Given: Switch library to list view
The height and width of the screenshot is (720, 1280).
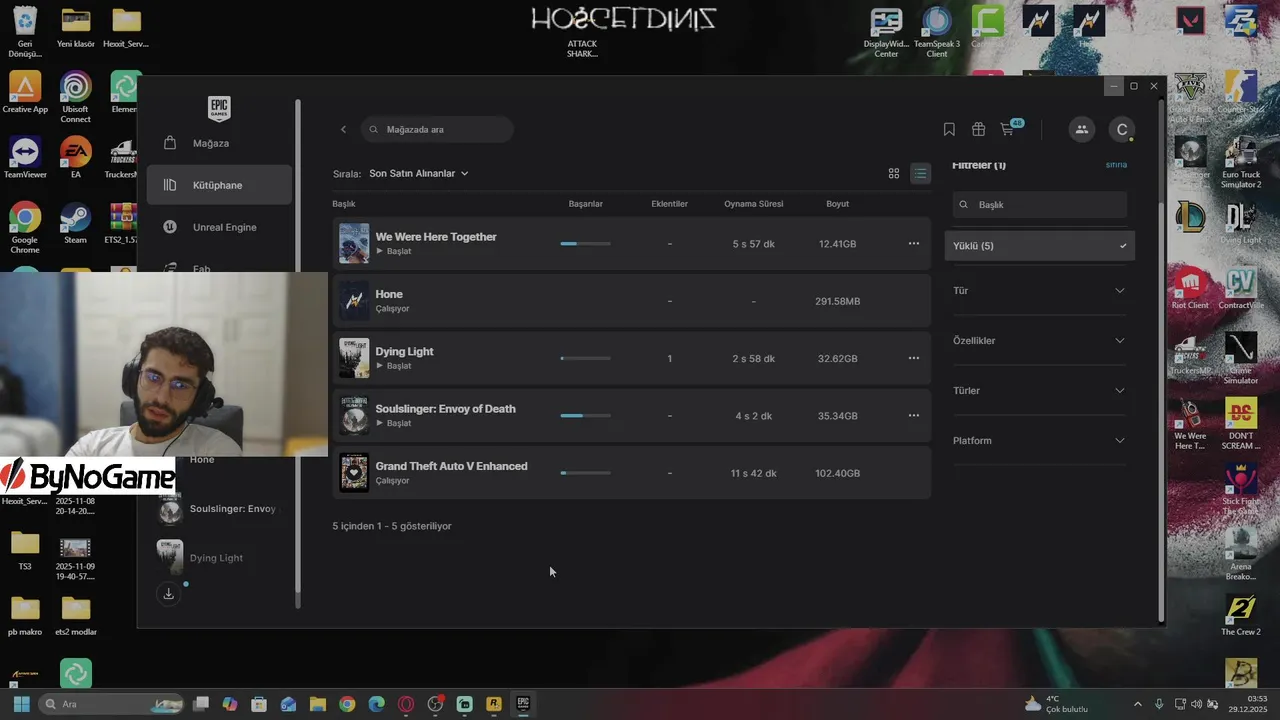Looking at the screenshot, I should (x=920, y=173).
